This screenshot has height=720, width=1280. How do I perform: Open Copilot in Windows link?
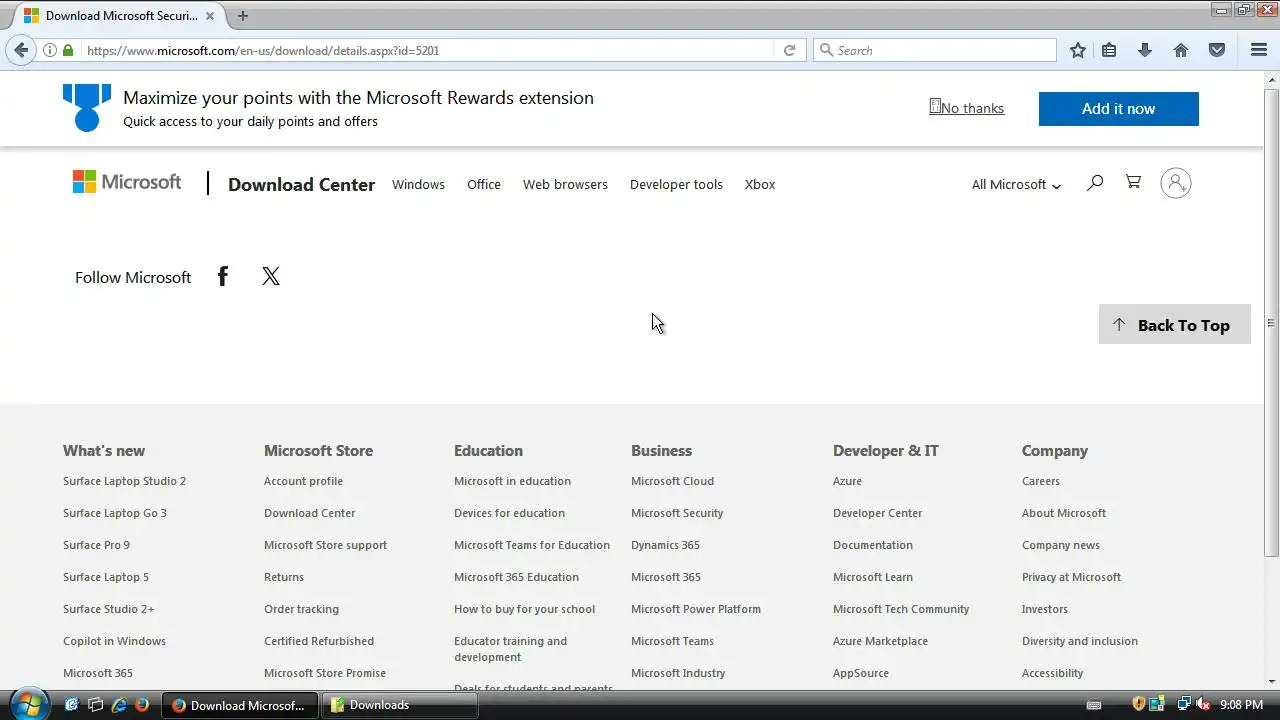(114, 641)
